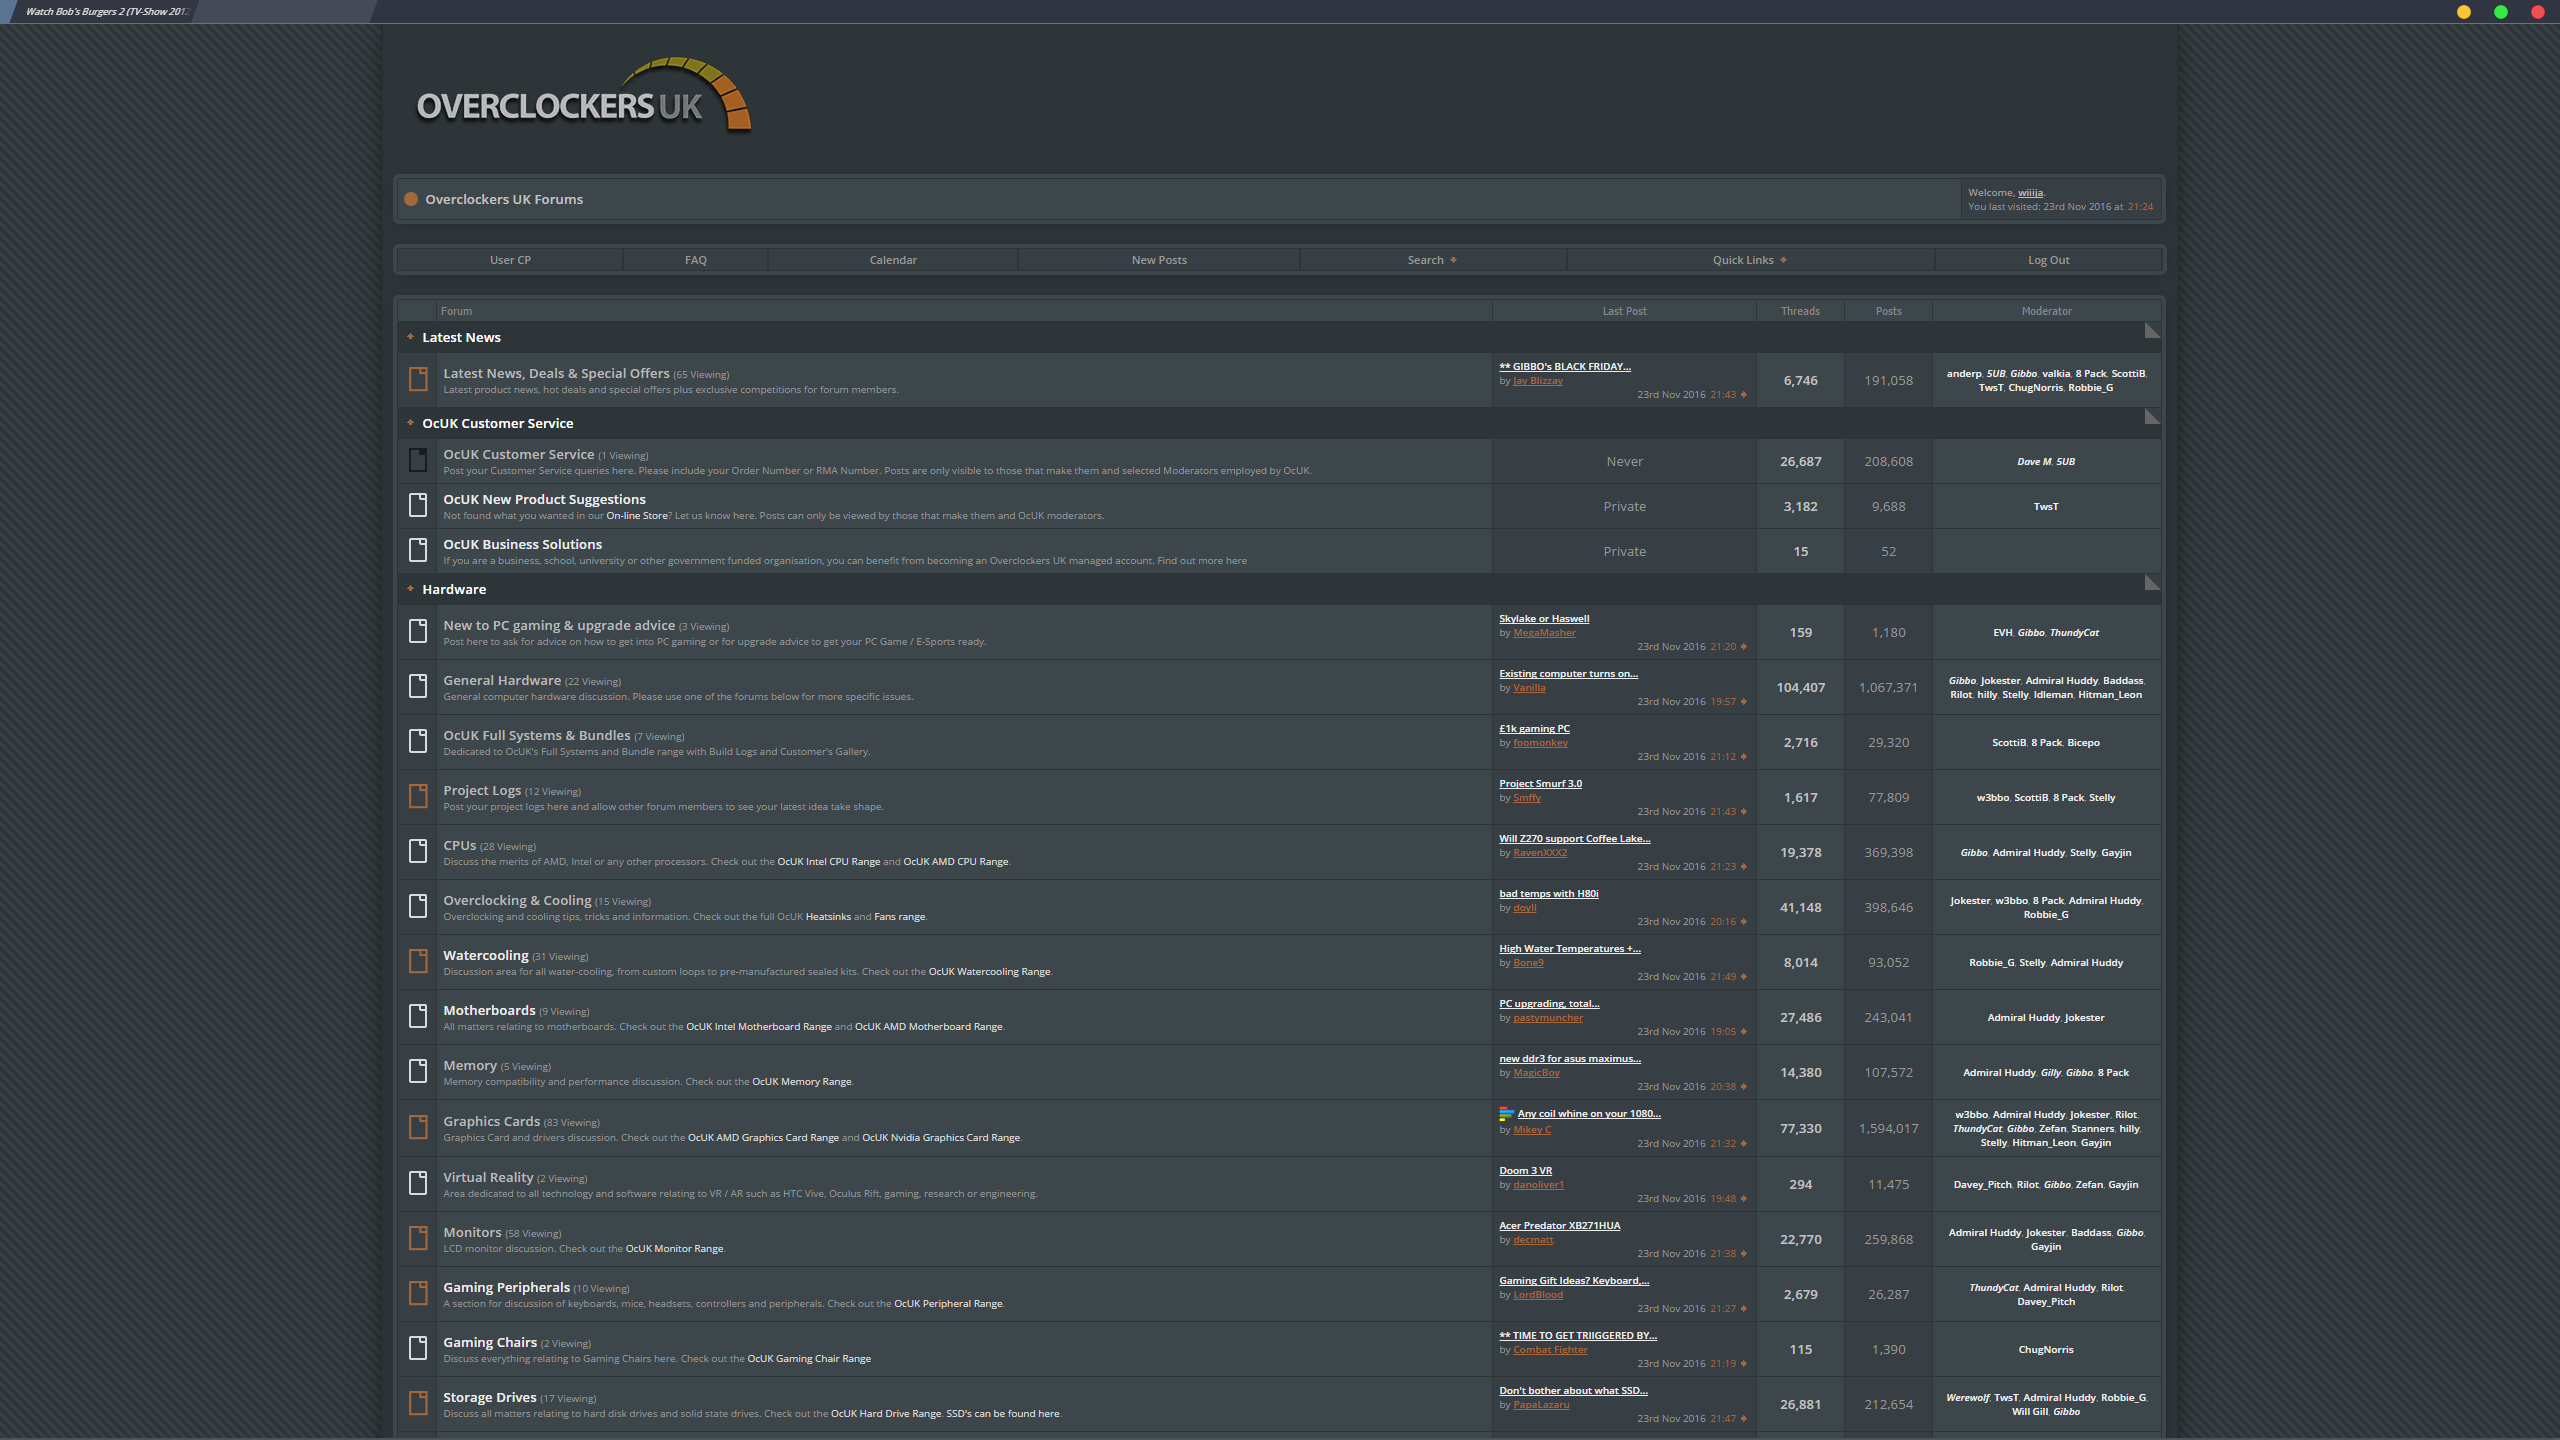Open the Overclockers UK Forums breadcrumb link
Image resolution: width=2560 pixels, height=1440 pixels.
[x=504, y=199]
